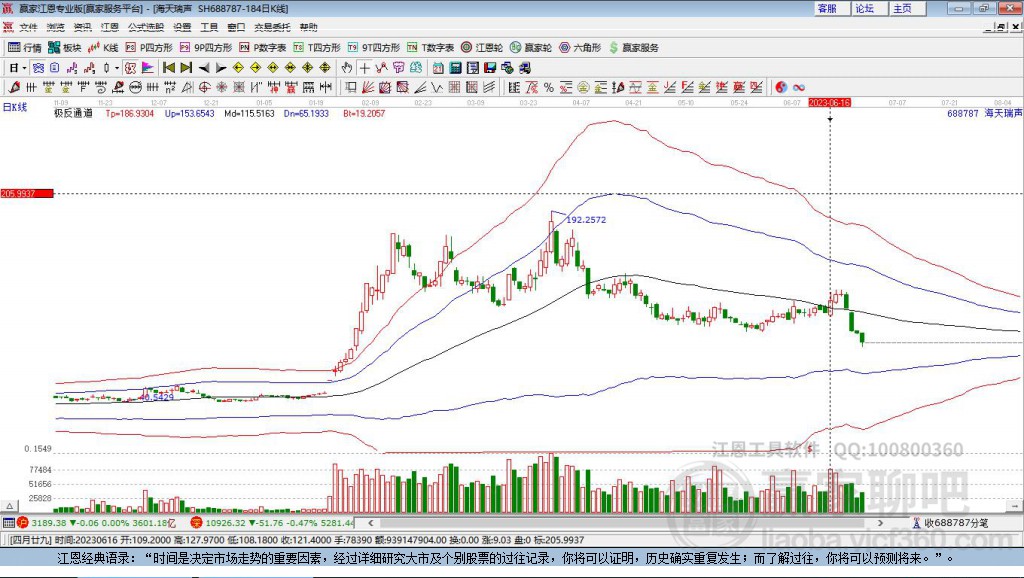Click the 日K线 label
The width and height of the screenshot is (1024, 578).
tap(15, 107)
